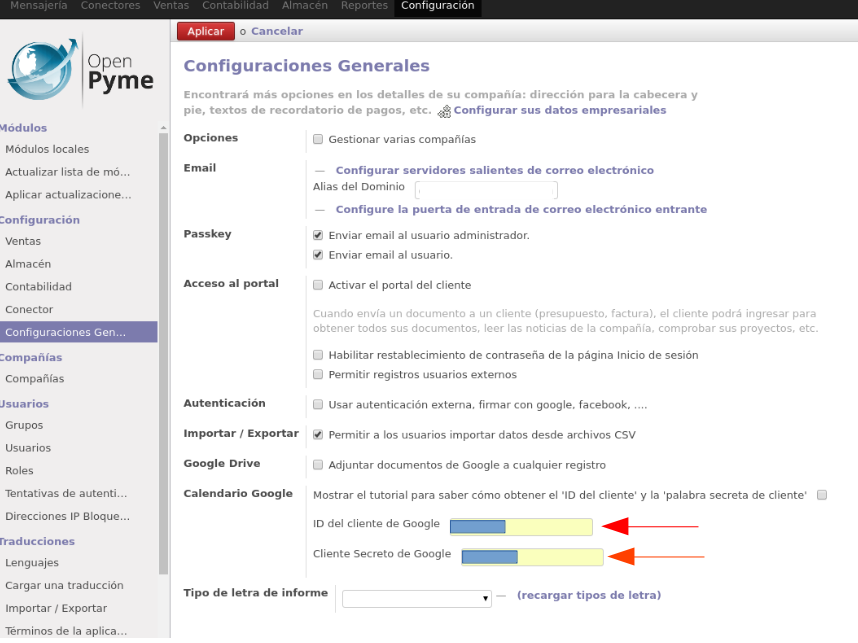Select Almacén under sidebar Configuración

pyautogui.click(x=28, y=264)
